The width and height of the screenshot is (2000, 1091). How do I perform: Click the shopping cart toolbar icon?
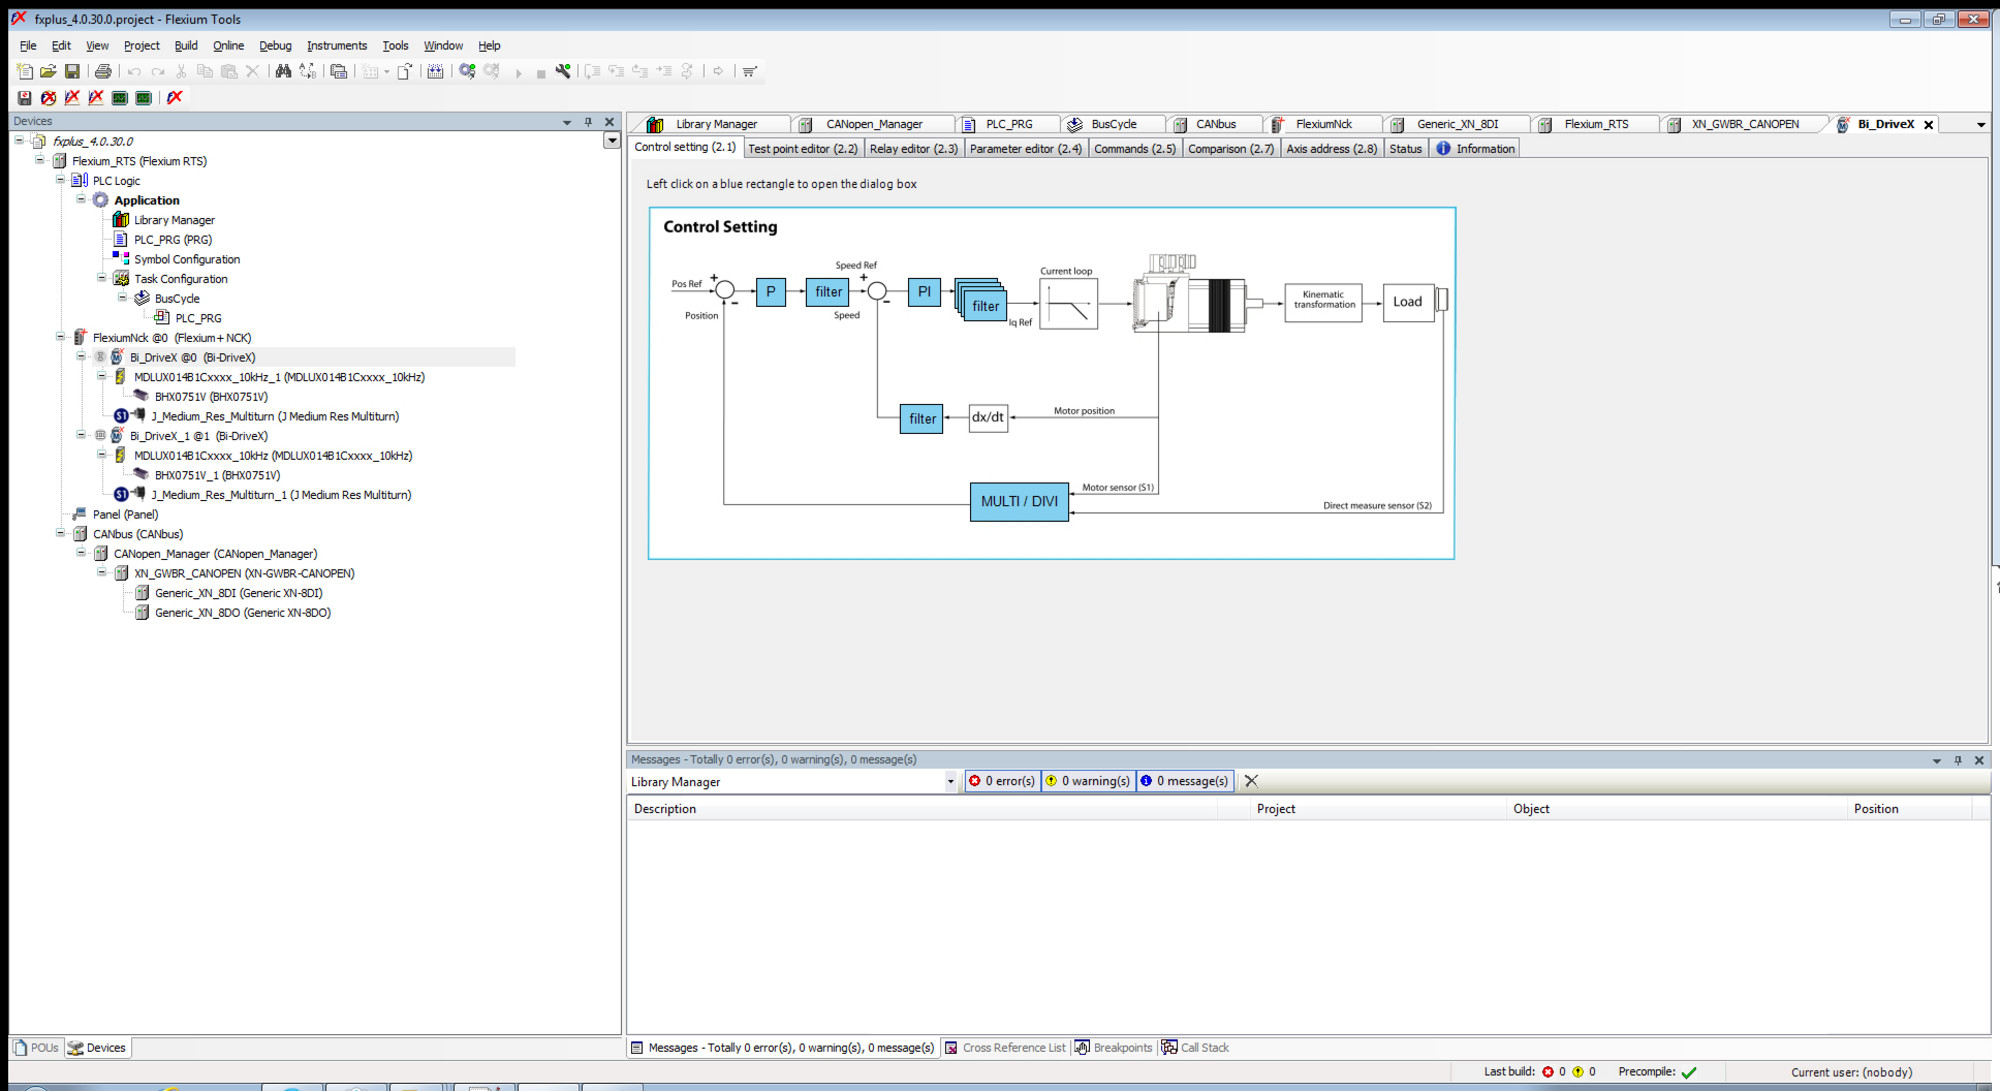tap(749, 71)
